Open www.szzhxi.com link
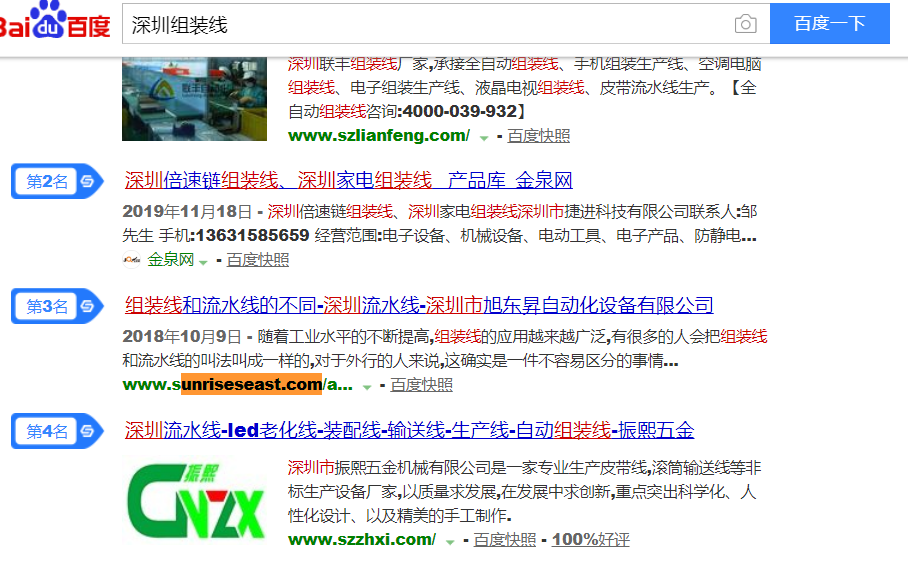 (x=362, y=540)
